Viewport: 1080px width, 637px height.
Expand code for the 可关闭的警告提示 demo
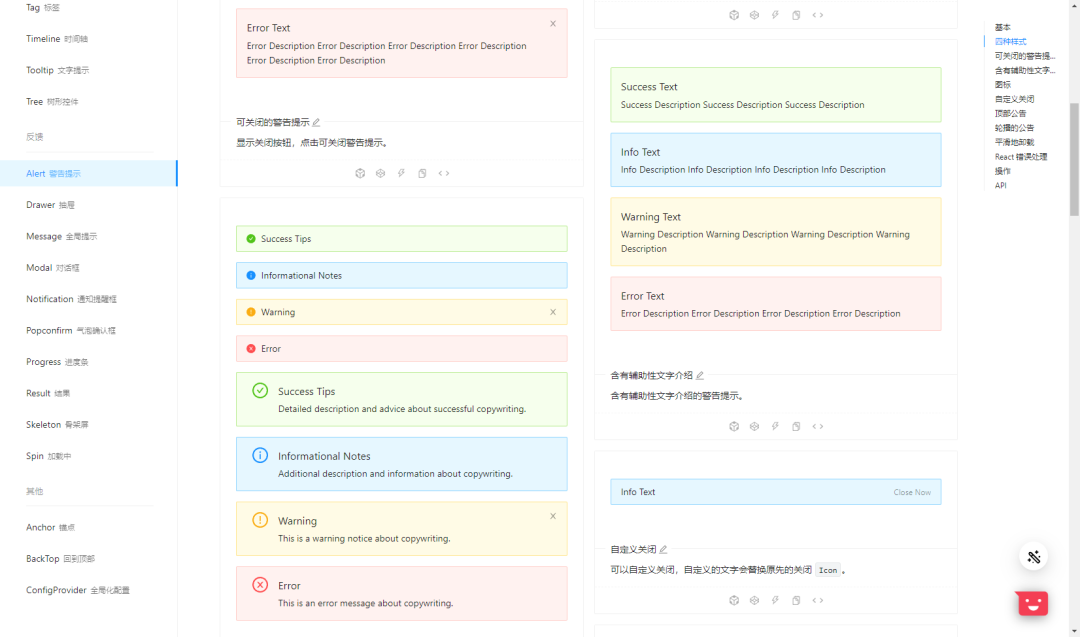(443, 173)
